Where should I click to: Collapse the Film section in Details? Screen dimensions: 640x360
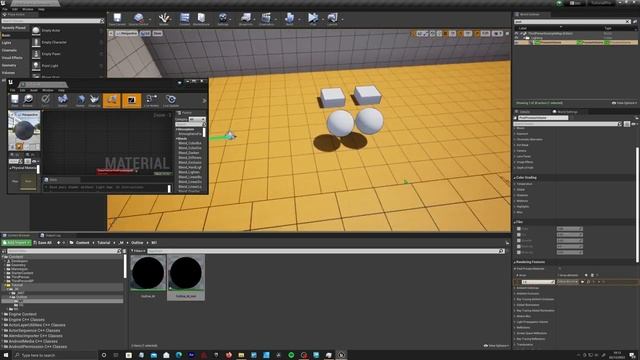click(x=515, y=222)
